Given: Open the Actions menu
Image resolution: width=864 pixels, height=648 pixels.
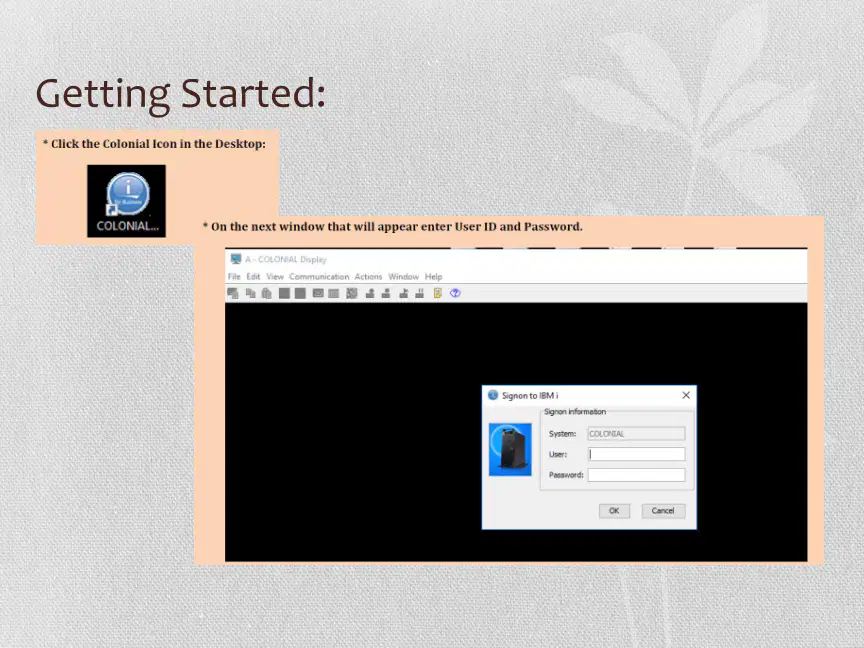Looking at the screenshot, I should (x=368, y=277).
